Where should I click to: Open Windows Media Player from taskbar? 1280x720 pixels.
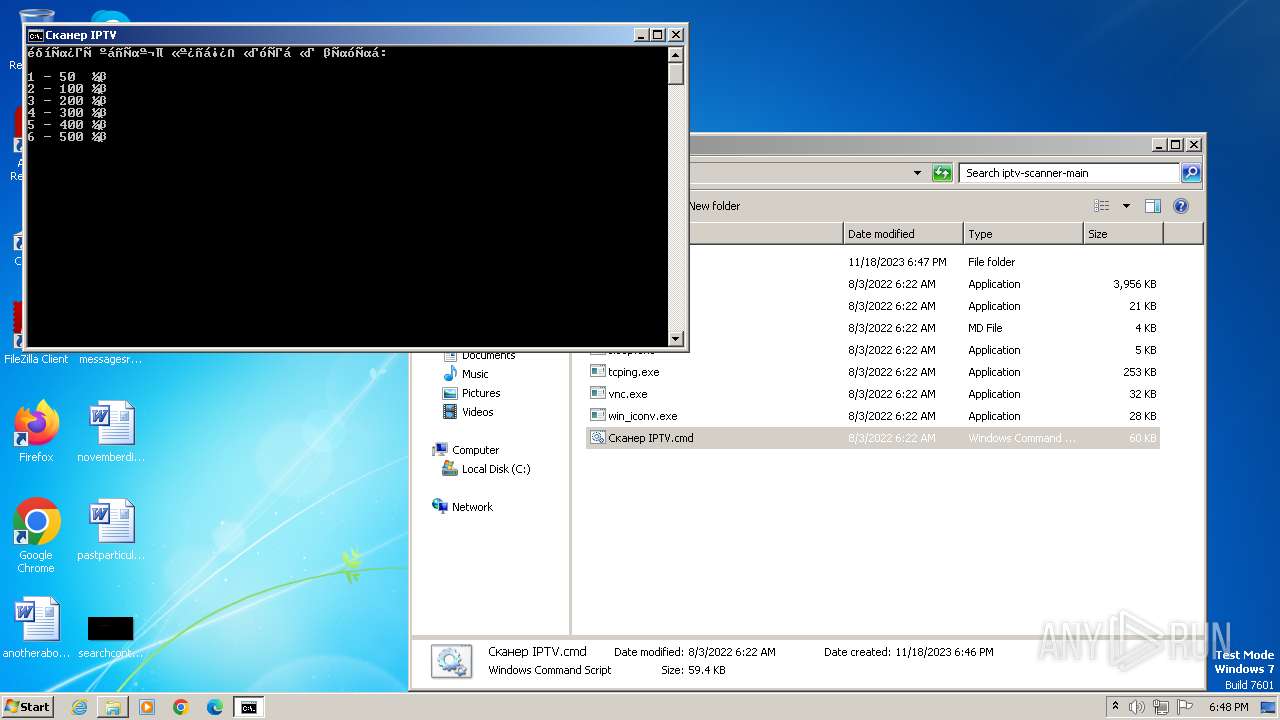[x=147, y=707]
